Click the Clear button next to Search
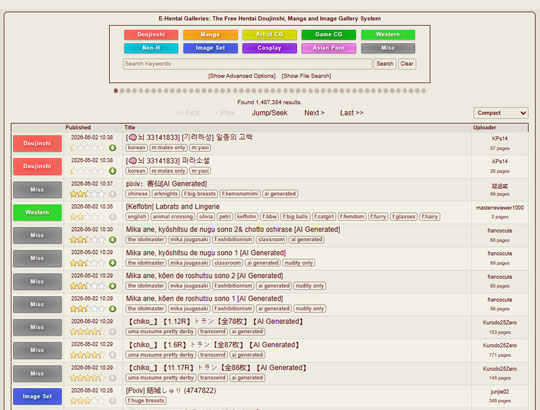Viewport: 540px width, 410px height. (407, 64)
